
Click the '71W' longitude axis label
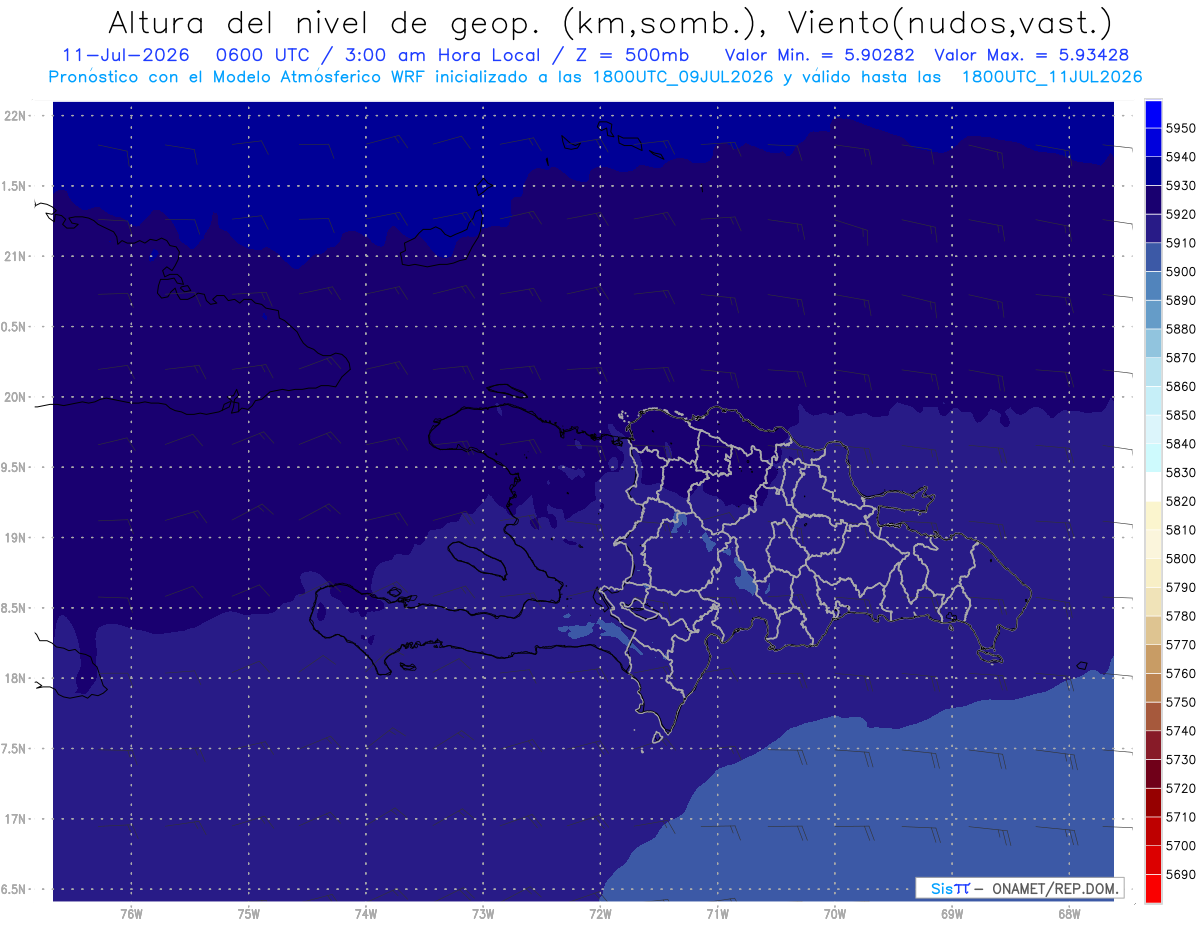click(x=717, y=913)
